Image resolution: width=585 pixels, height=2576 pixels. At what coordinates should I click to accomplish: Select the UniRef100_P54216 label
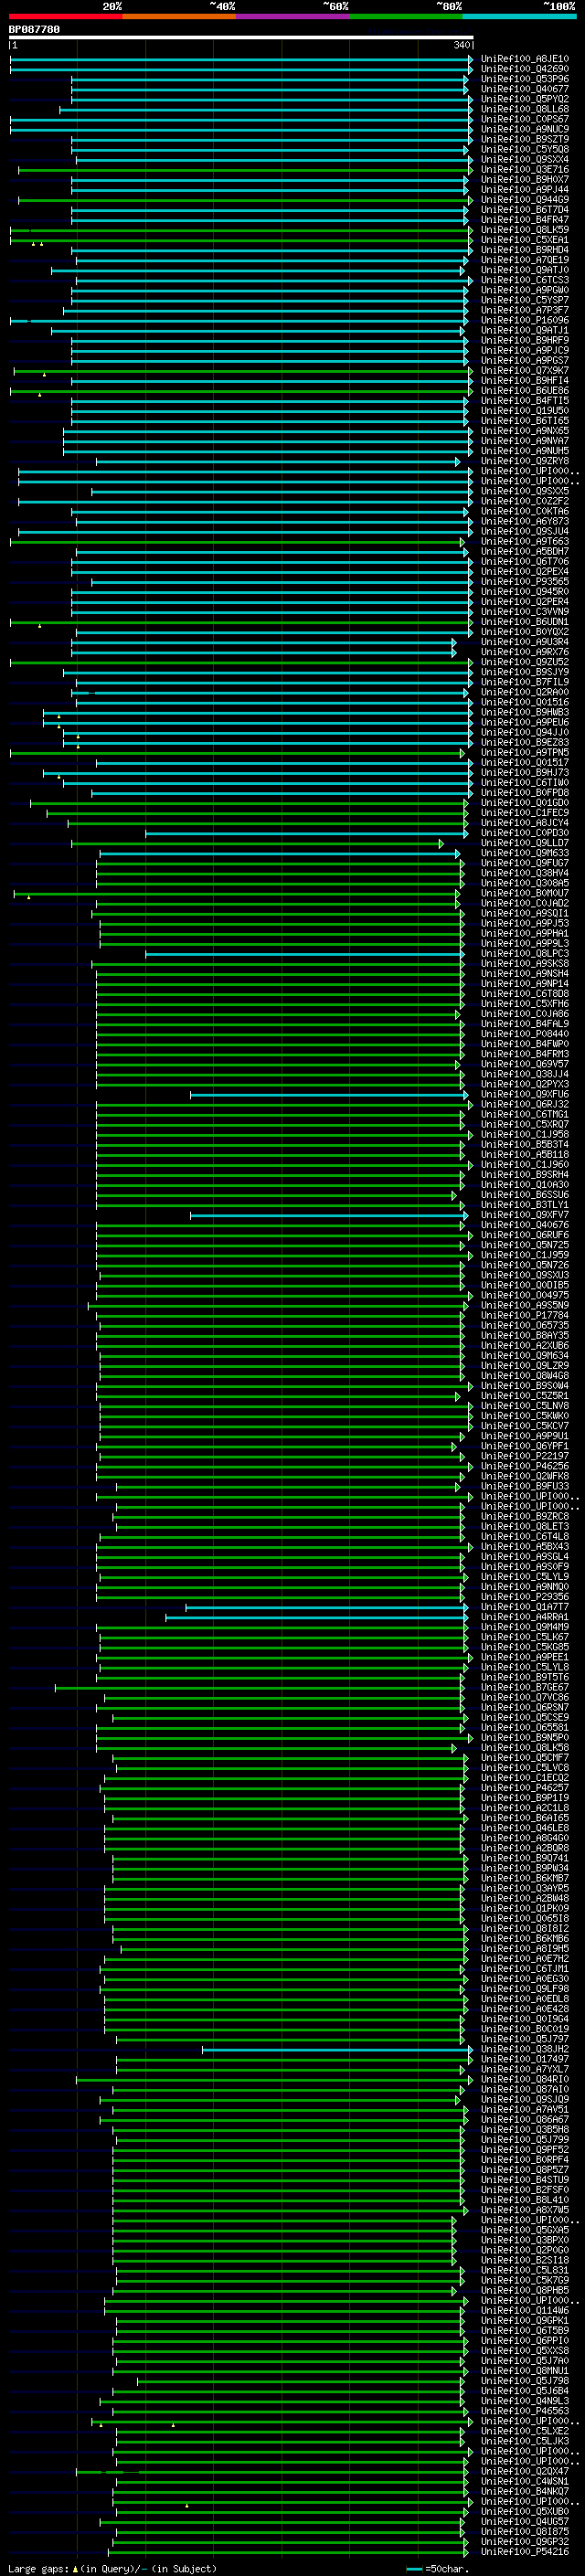pyautogui.click(x=524, y=2552)
